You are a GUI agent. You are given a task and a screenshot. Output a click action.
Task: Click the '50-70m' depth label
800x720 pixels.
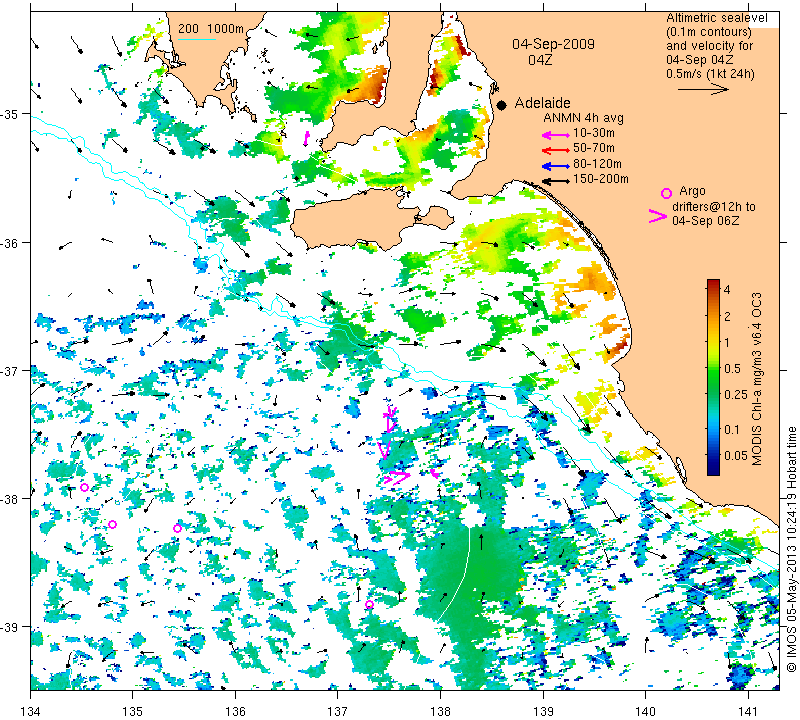tap(594, 148)
